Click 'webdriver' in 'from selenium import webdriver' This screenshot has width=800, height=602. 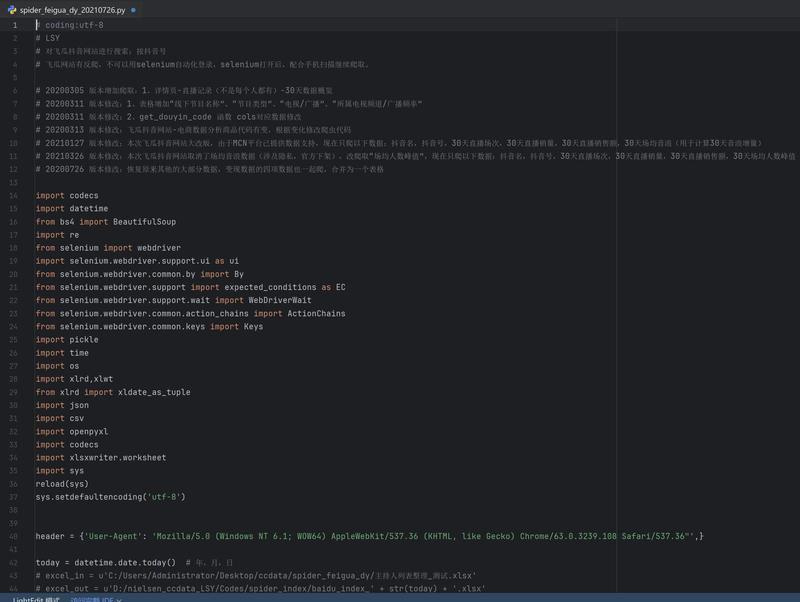point(159,248)
